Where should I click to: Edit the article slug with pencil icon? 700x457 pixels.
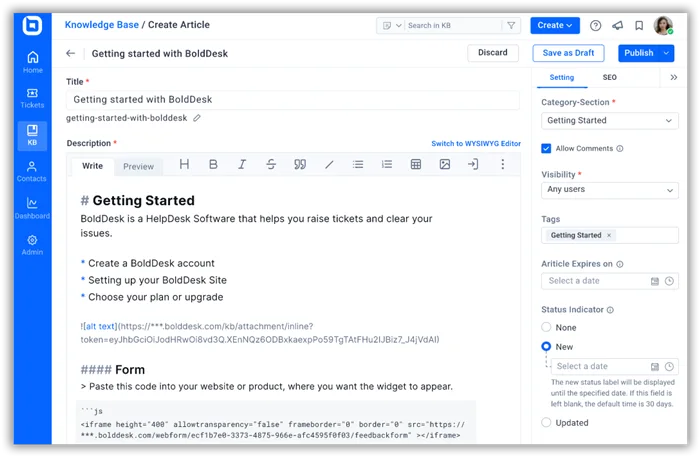pos(197,118)
